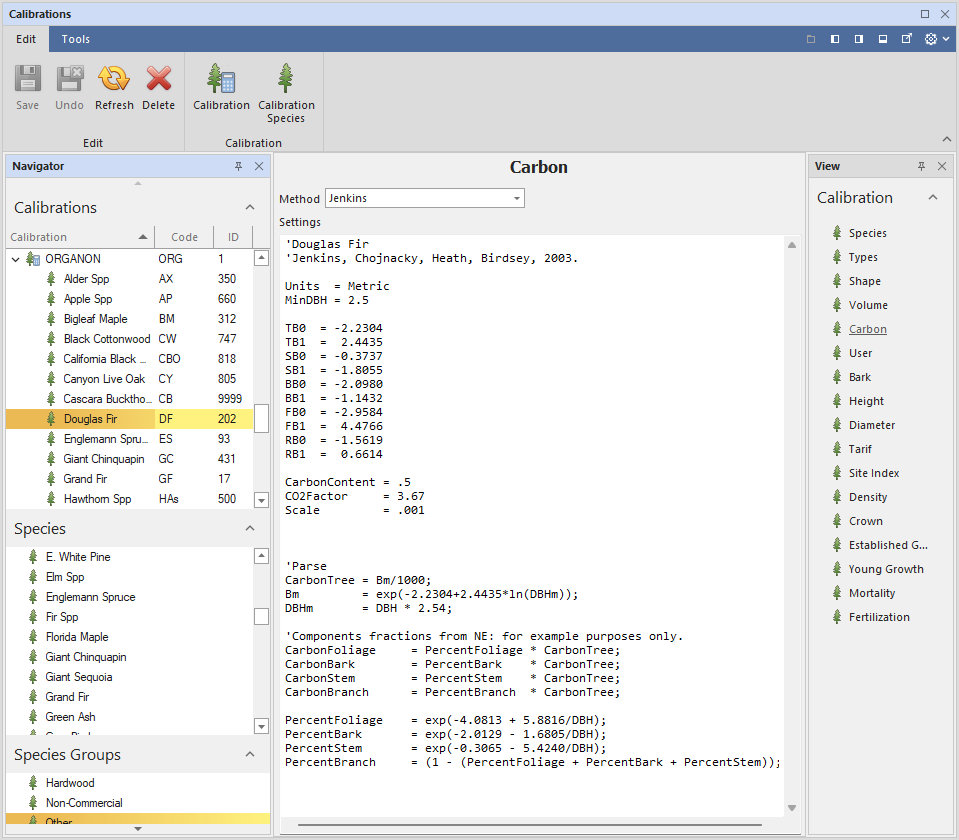Select Bigleaf Maple calibration row
The image size is (959, 840).
[x=129, y=319]
